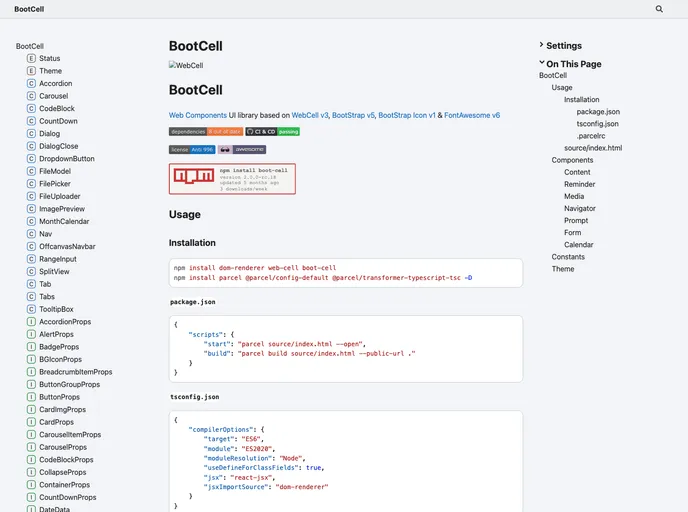Click the class icon beside FilePicker
The height and width of the screenshot is (512, 688).
pos(31,184)
